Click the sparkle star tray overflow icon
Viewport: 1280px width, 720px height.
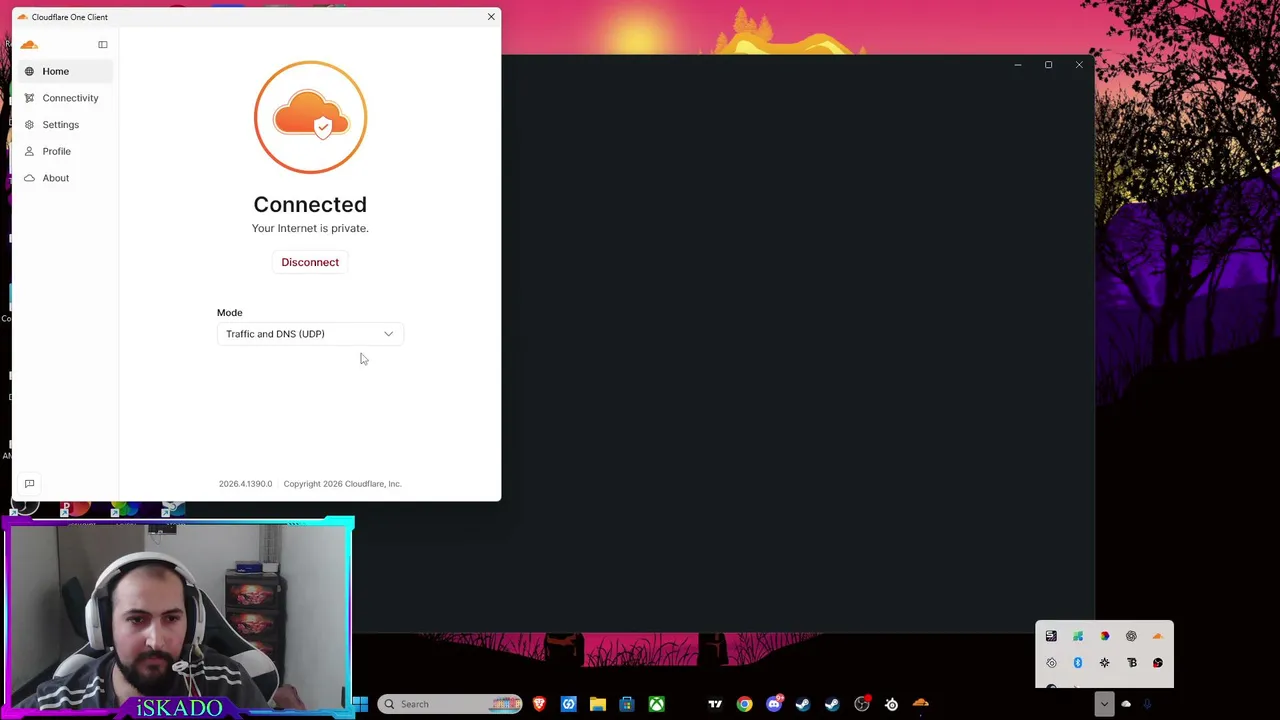point(1104,663)
